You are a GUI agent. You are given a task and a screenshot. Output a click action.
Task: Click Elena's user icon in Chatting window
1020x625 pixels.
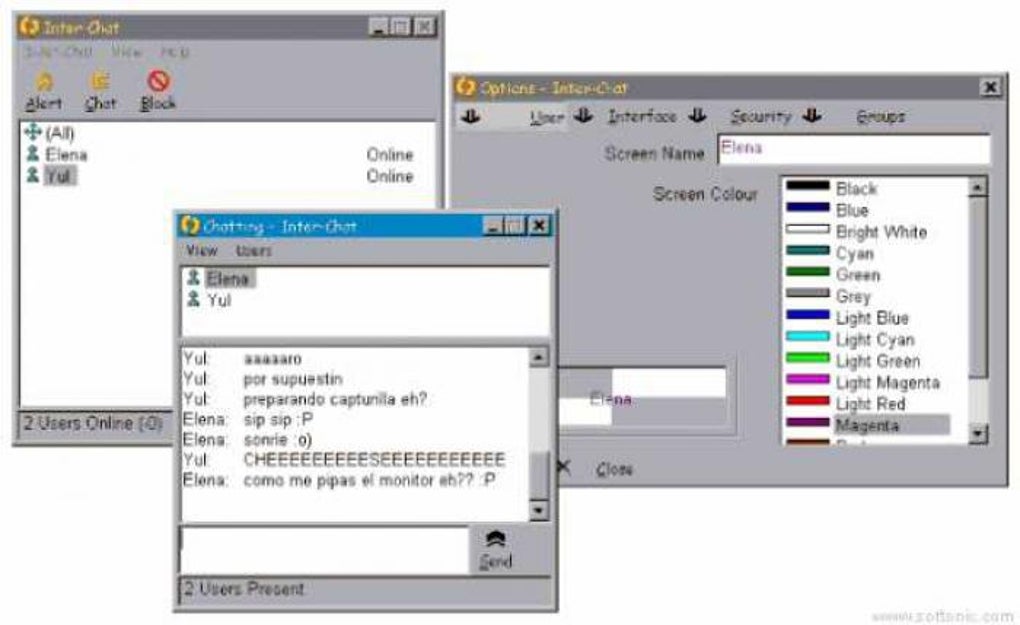[193, 278]
